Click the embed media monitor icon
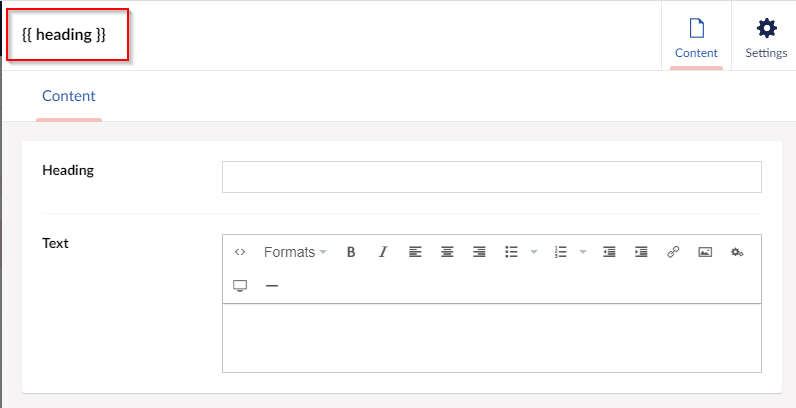 [x=240, y=286]
